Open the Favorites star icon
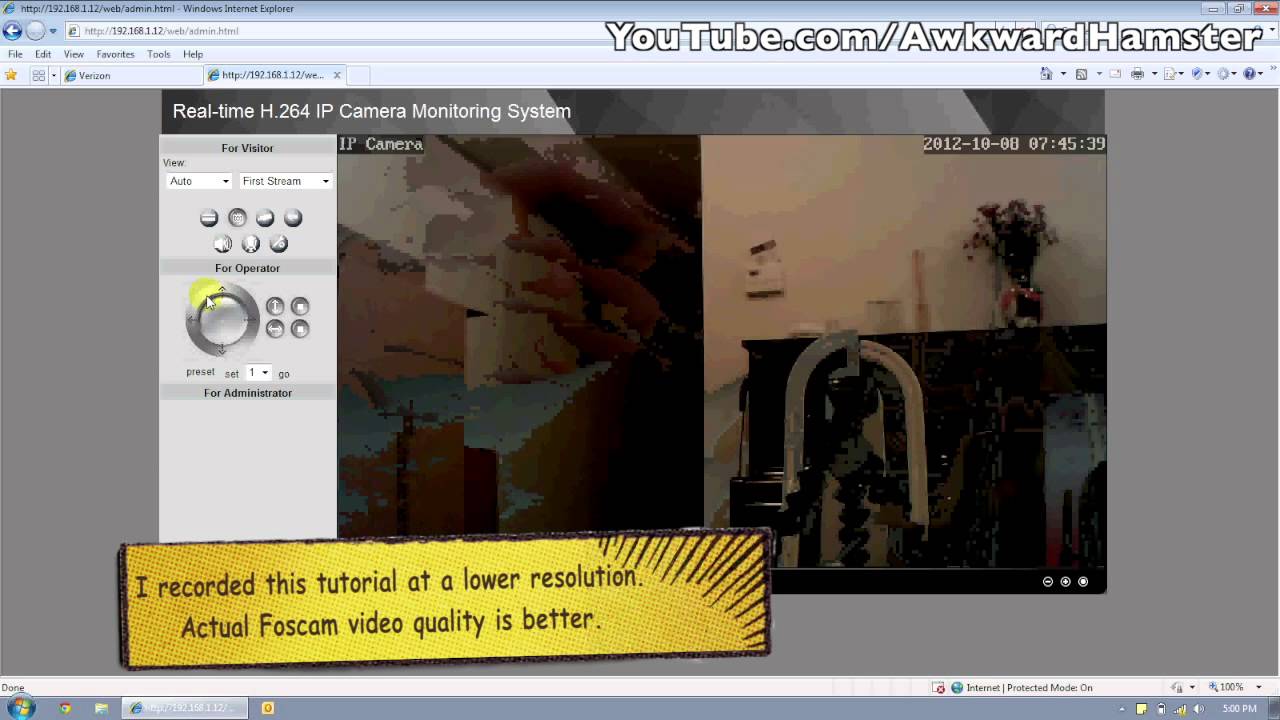This screenshot has height=720, width=1280. tap(11, 75)
